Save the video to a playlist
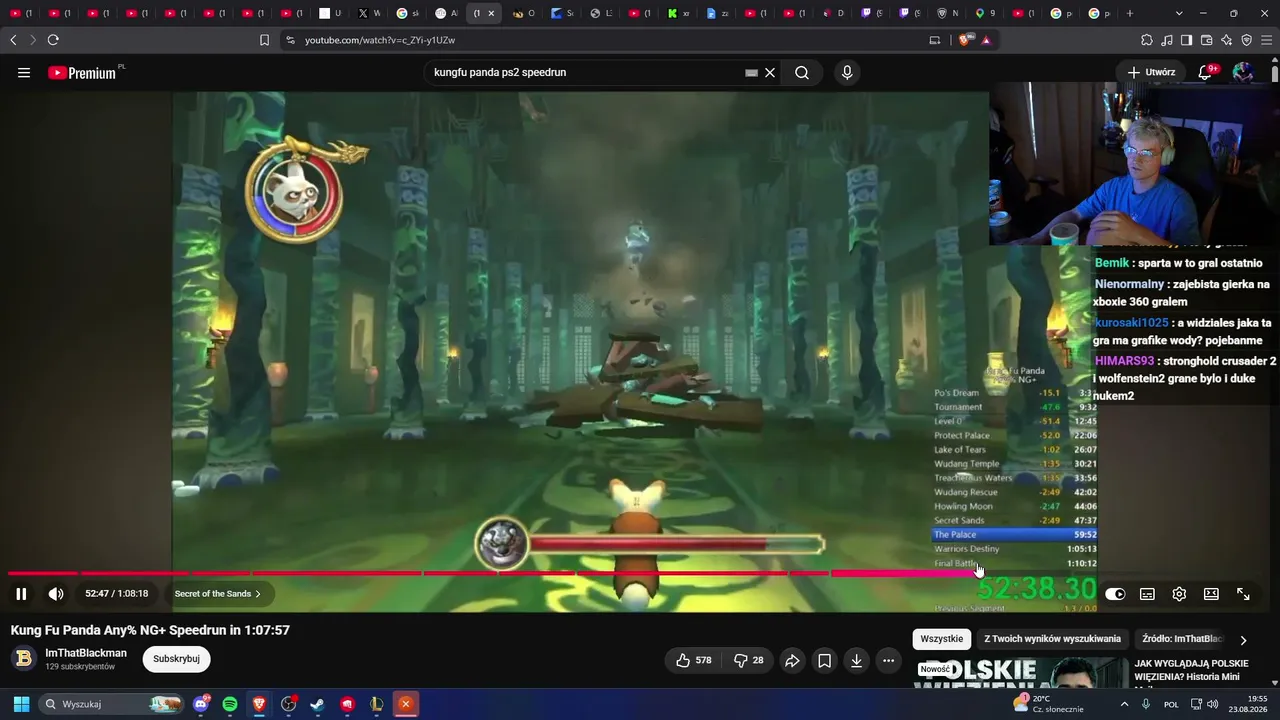1280x720 pixels. pos(824,660)
